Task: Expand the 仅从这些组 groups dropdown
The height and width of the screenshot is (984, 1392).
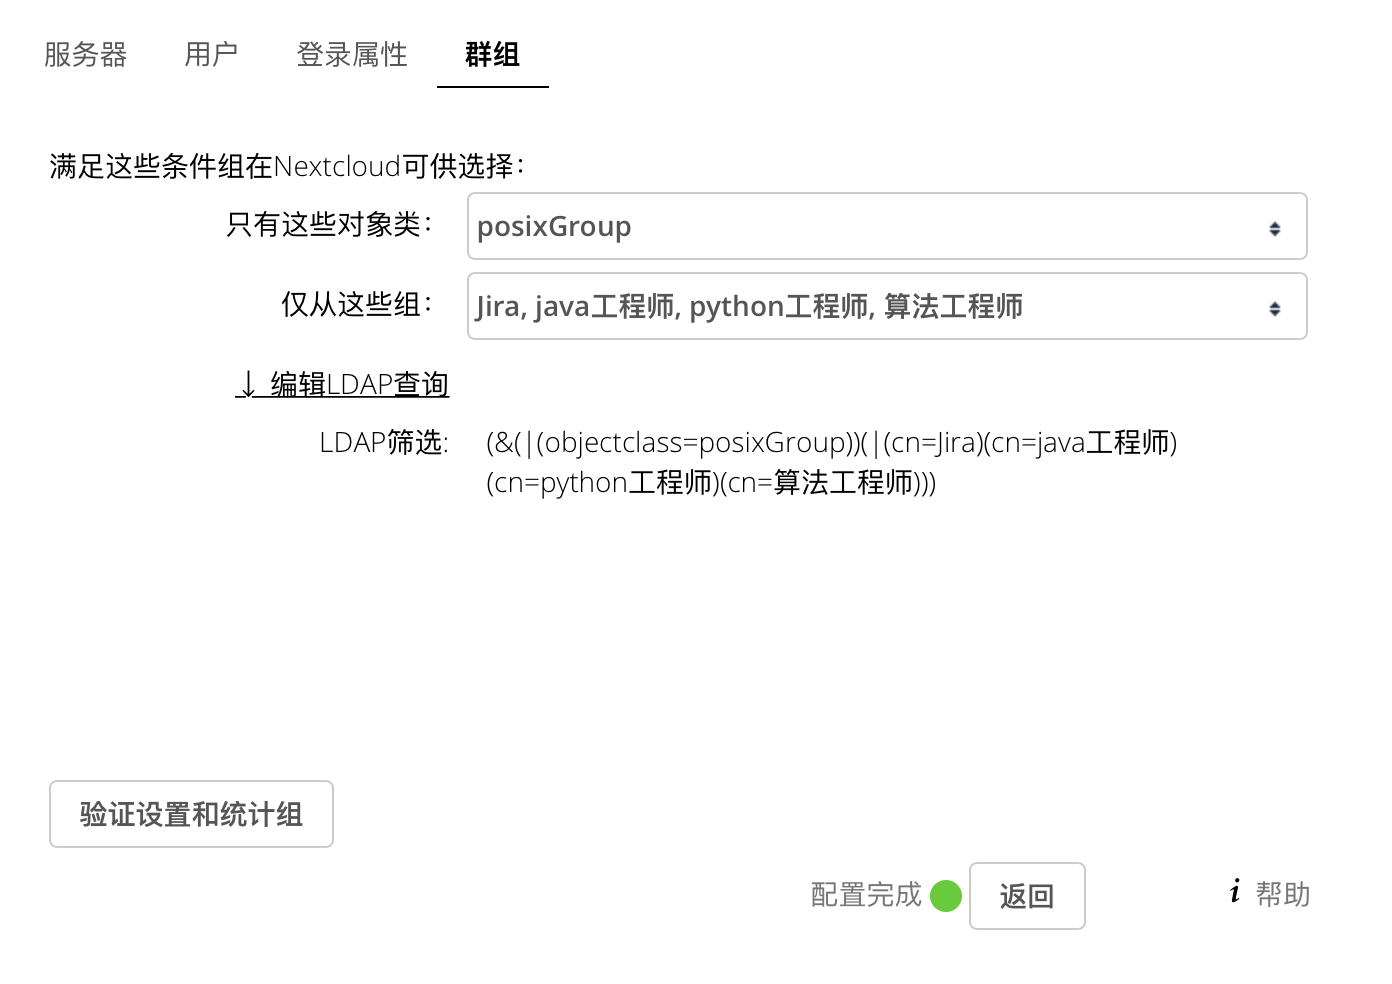Action: [887, 306]
